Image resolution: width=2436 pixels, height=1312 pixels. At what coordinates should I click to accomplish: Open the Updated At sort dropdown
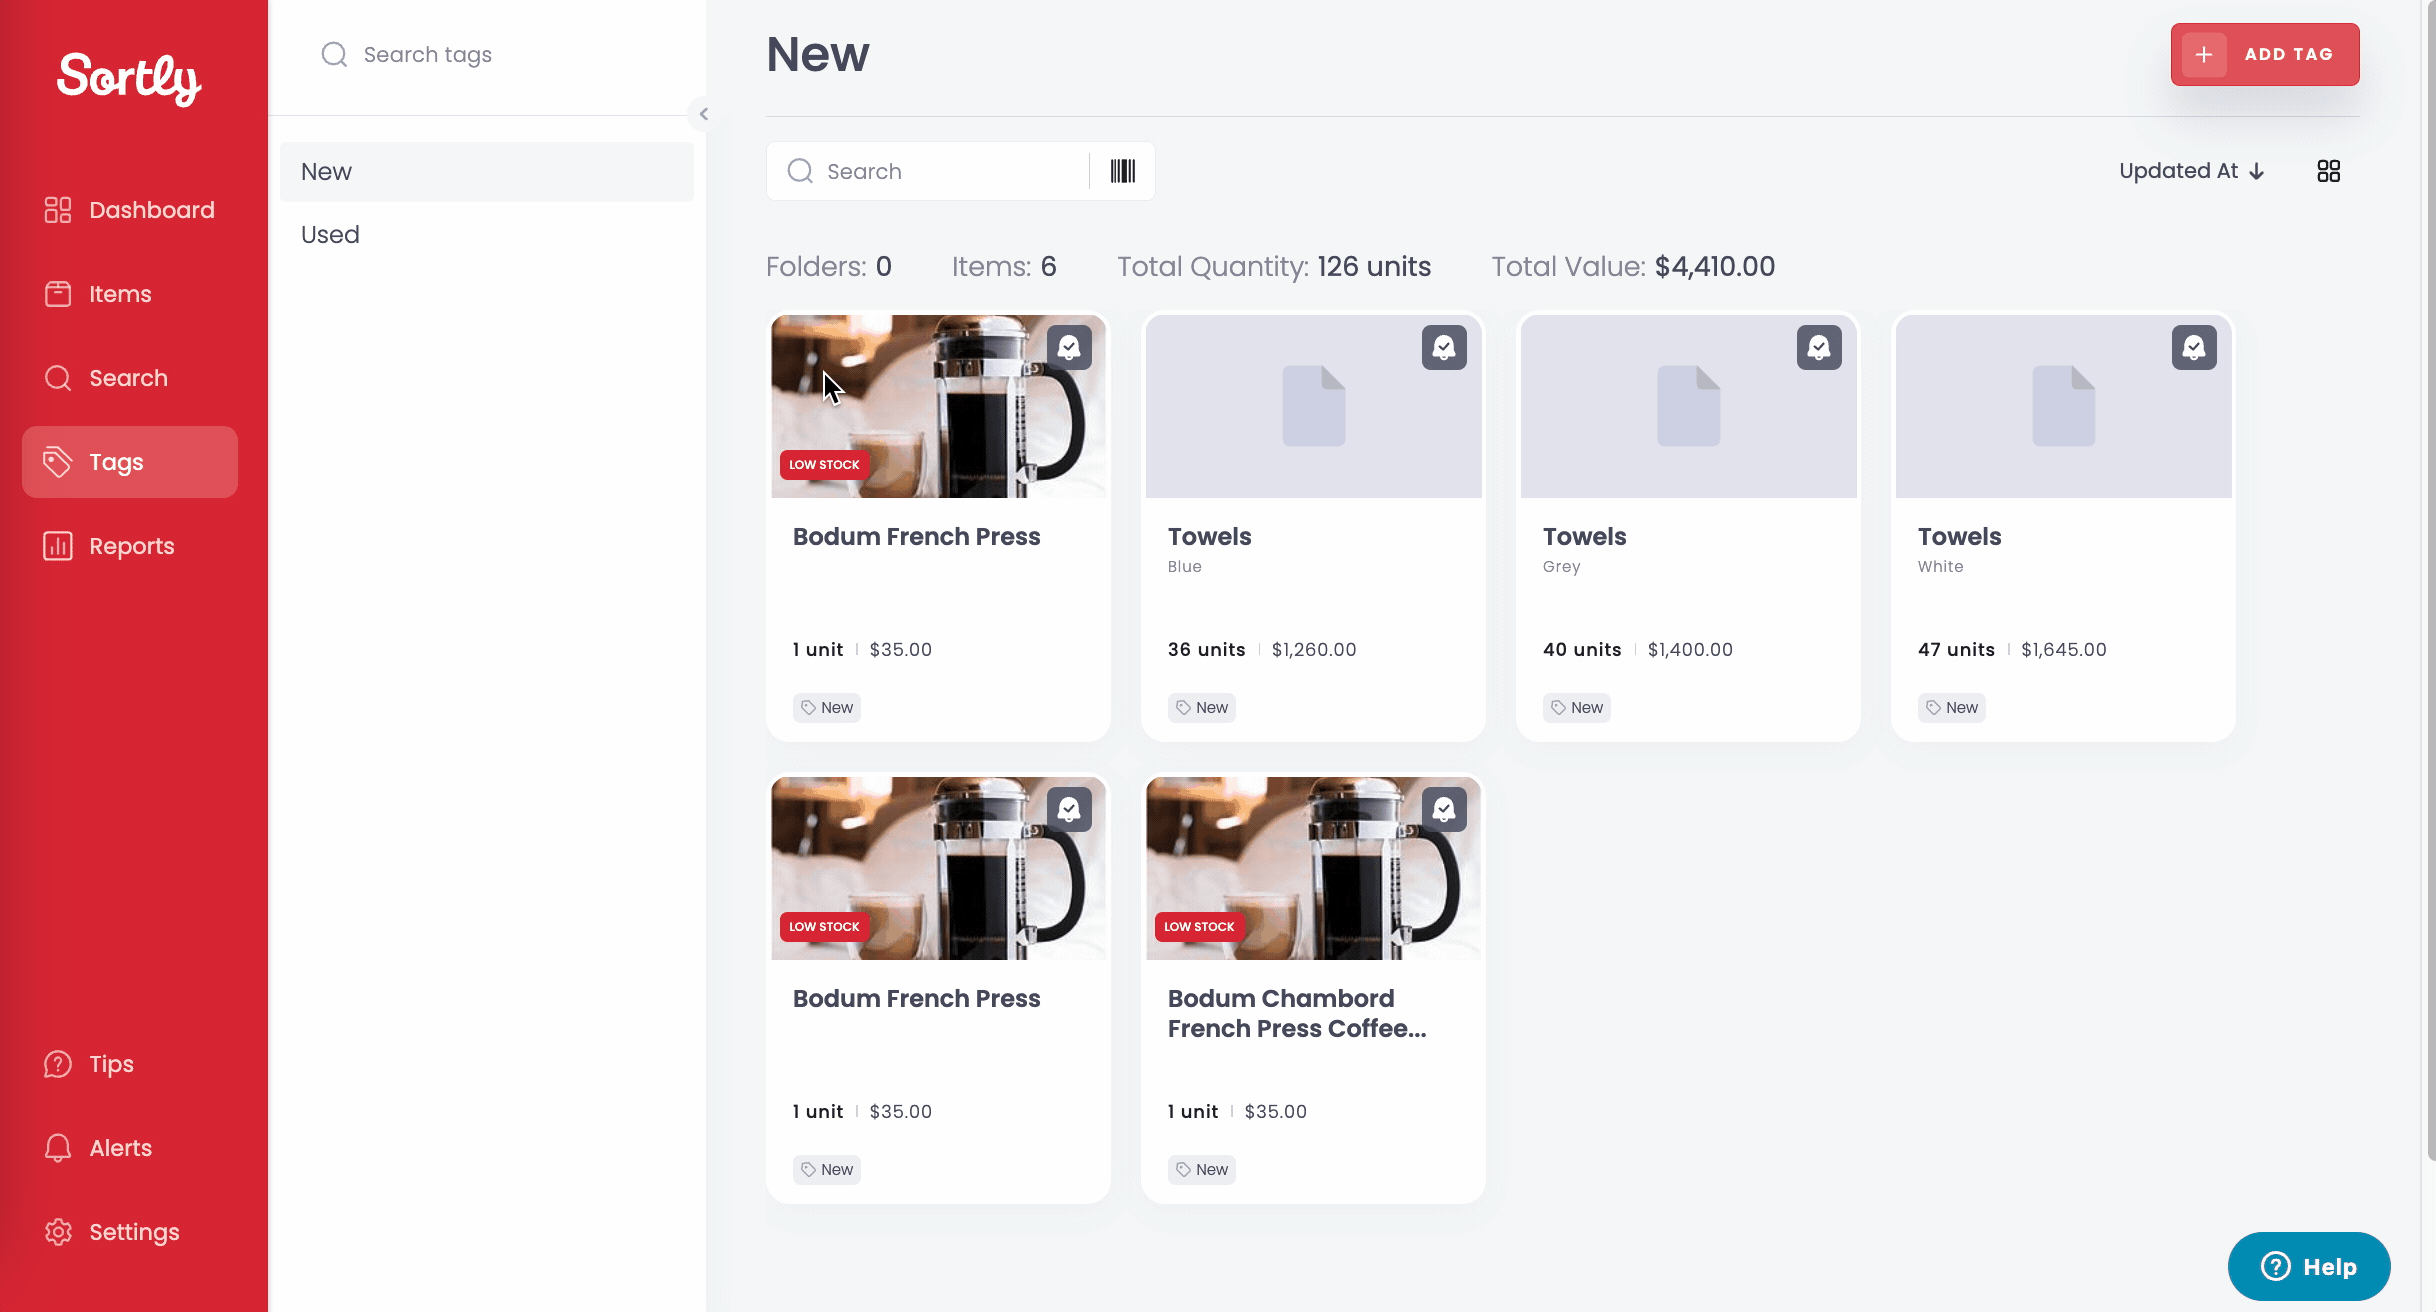coord(2192,171)
